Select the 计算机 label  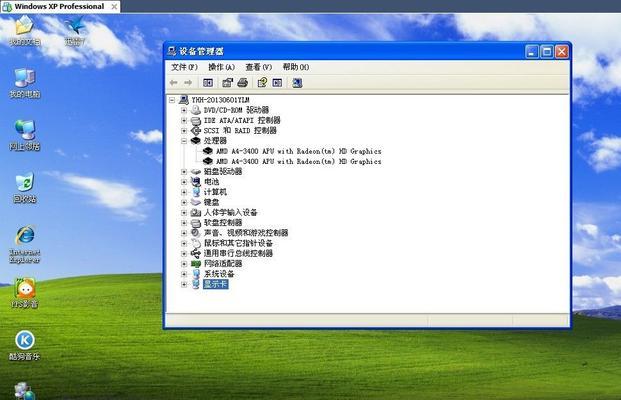tap(215, 192)
